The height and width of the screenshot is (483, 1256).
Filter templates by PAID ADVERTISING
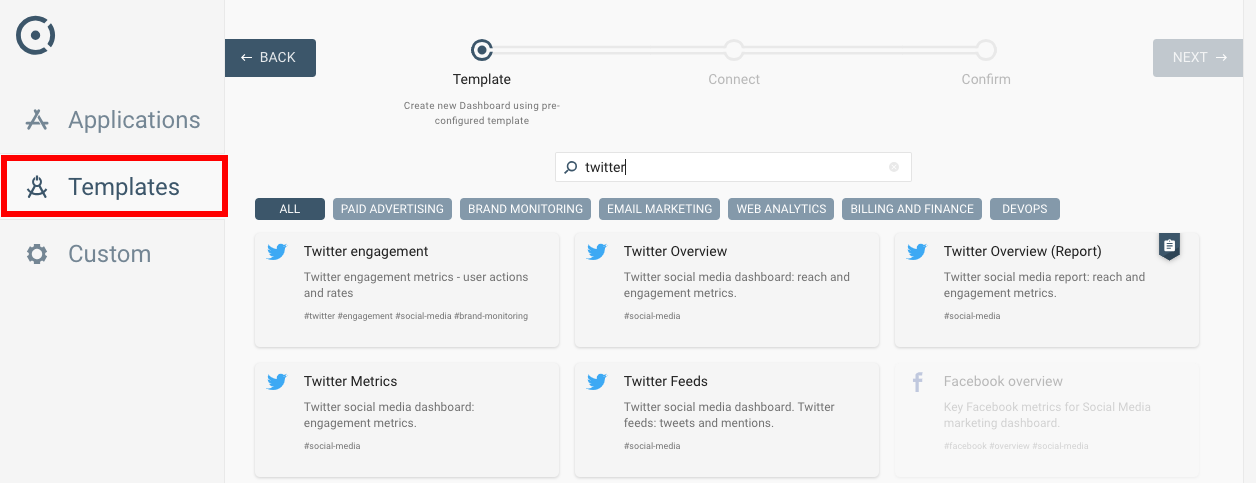[x=392, y=209]
